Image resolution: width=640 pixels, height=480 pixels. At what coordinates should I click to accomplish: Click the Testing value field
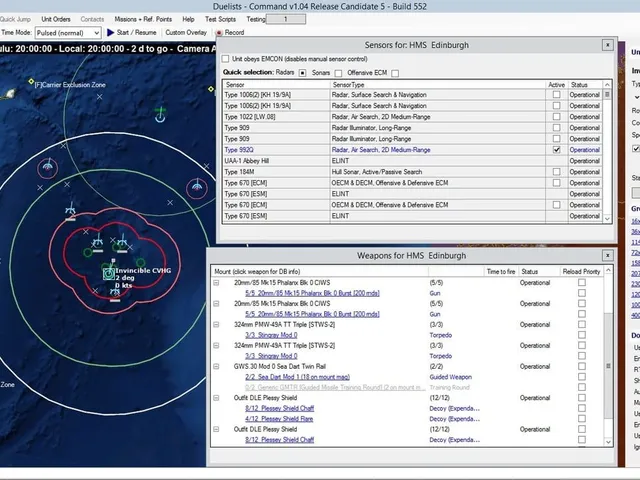coord(286,19)
